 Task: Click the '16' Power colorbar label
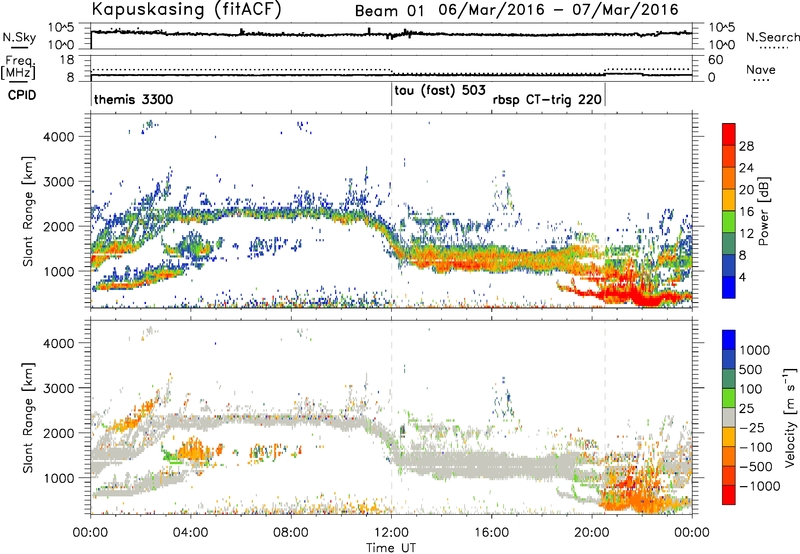coord(746,212)
